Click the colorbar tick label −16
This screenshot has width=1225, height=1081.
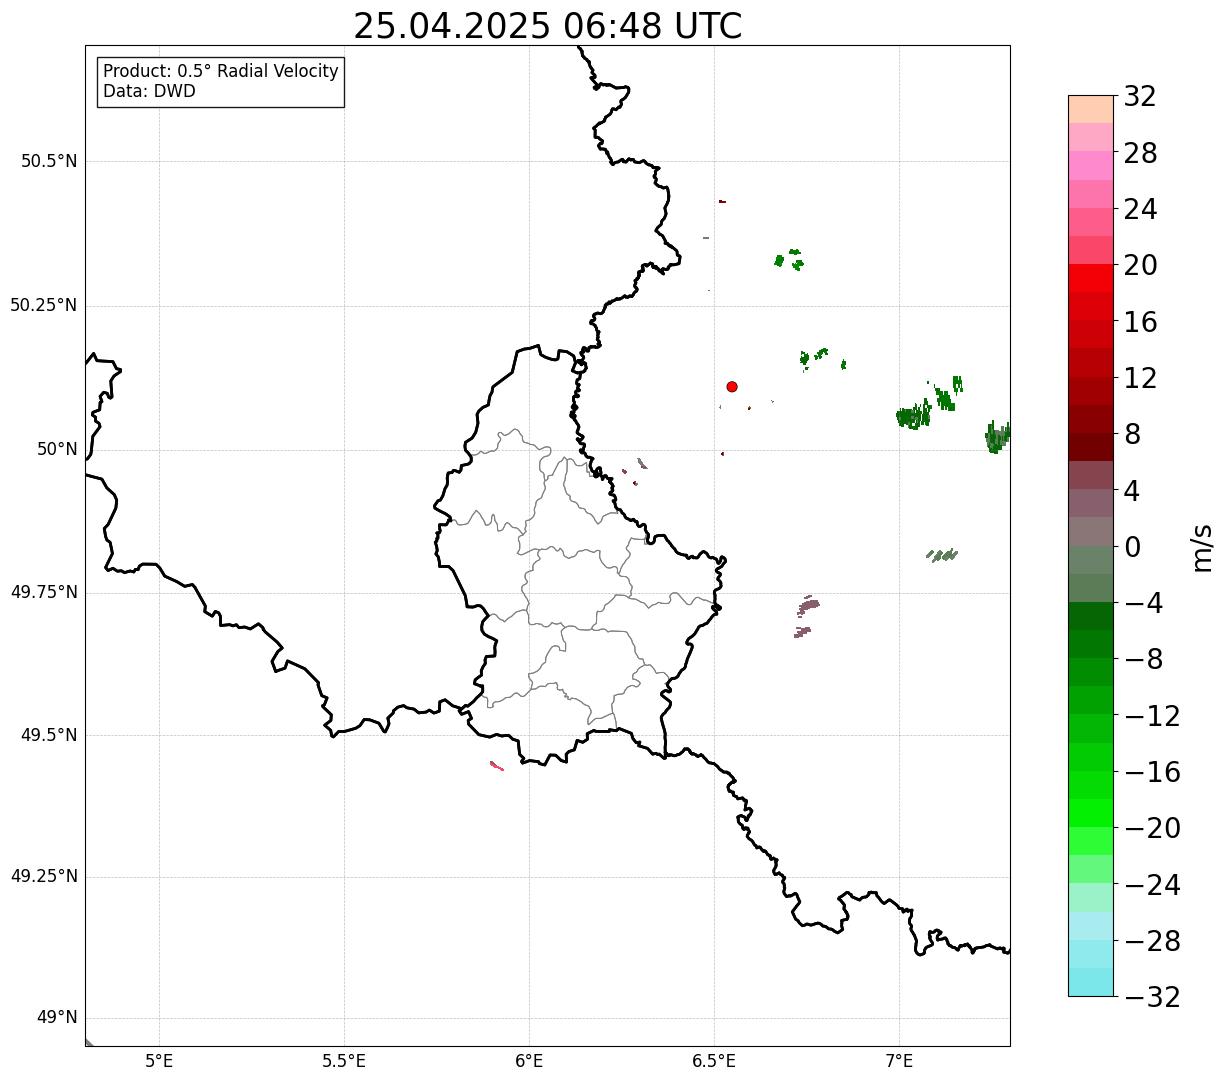coord(1152,772)
